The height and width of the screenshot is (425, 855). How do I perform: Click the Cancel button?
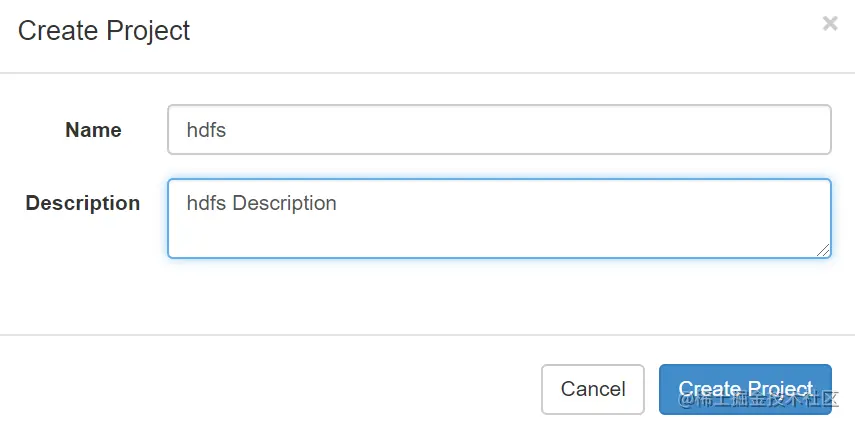[593, 389]
